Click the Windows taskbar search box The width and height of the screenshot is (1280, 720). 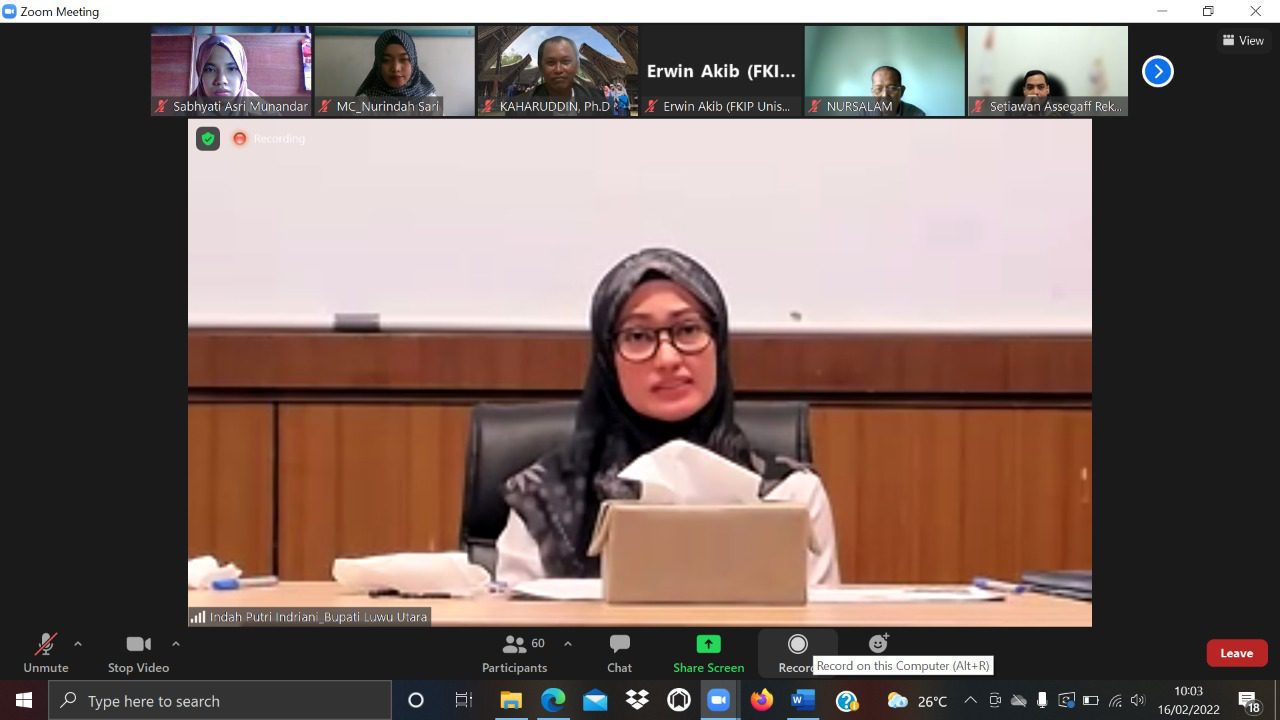click(x=220, y=700)
